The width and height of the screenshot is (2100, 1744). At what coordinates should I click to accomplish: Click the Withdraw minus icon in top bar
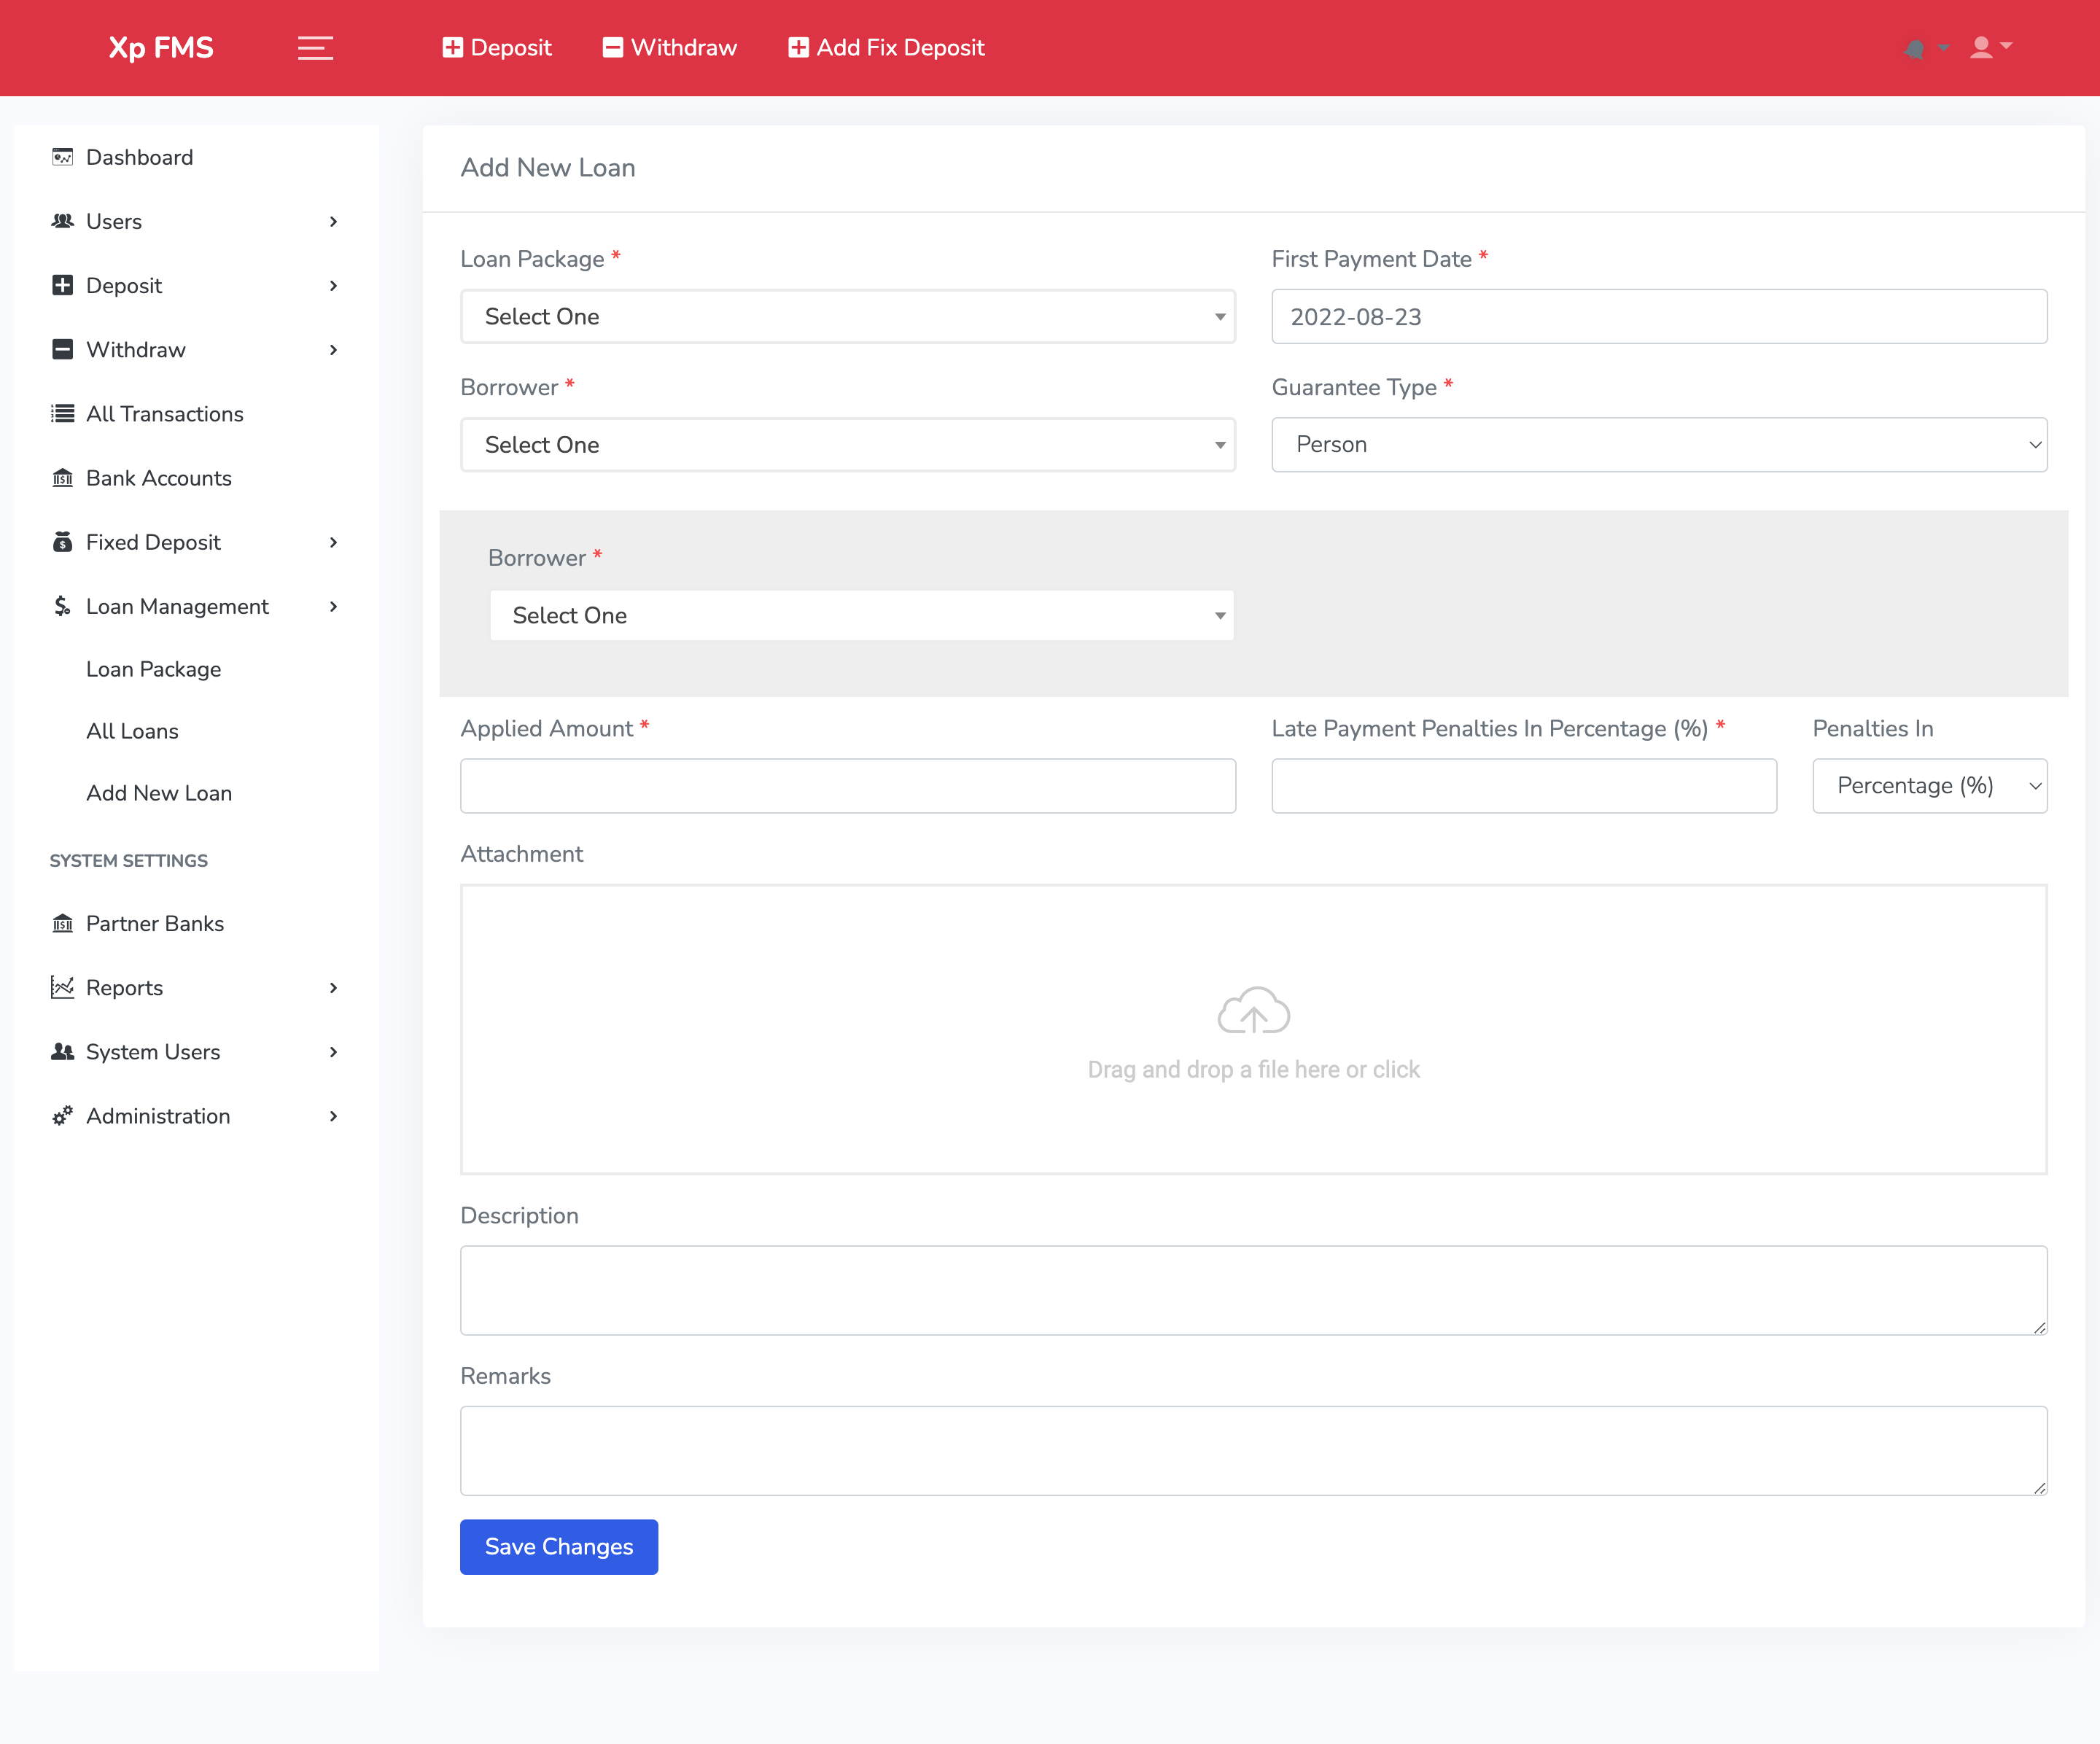click(613, 48)
